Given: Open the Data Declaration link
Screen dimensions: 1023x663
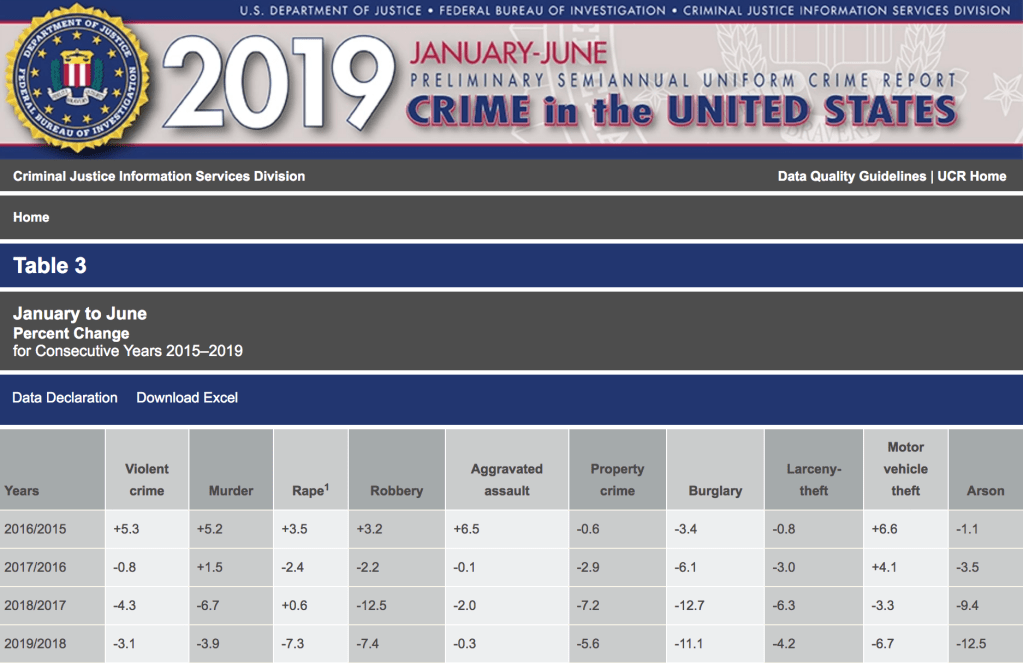Looking at the screenshot, I should pos(65,398).
